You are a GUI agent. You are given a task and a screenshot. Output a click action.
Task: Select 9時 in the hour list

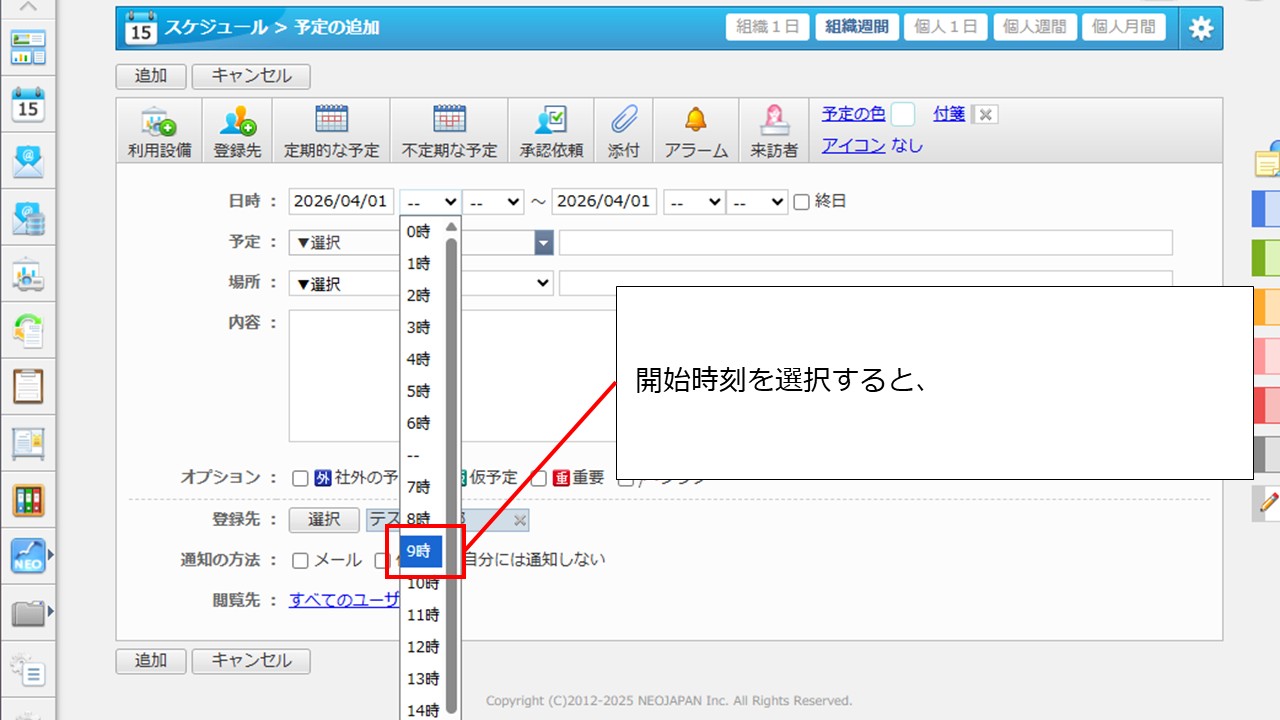point(421,551)
